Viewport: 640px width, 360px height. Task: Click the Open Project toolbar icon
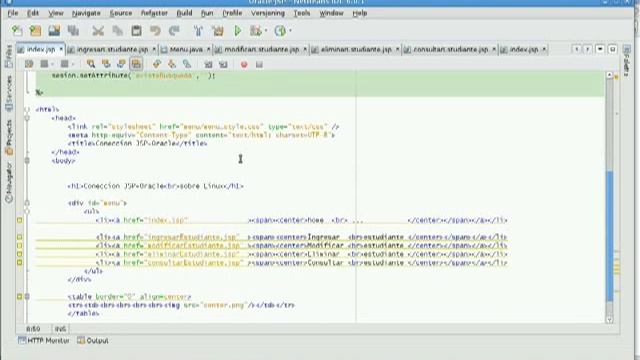[54, 31]
